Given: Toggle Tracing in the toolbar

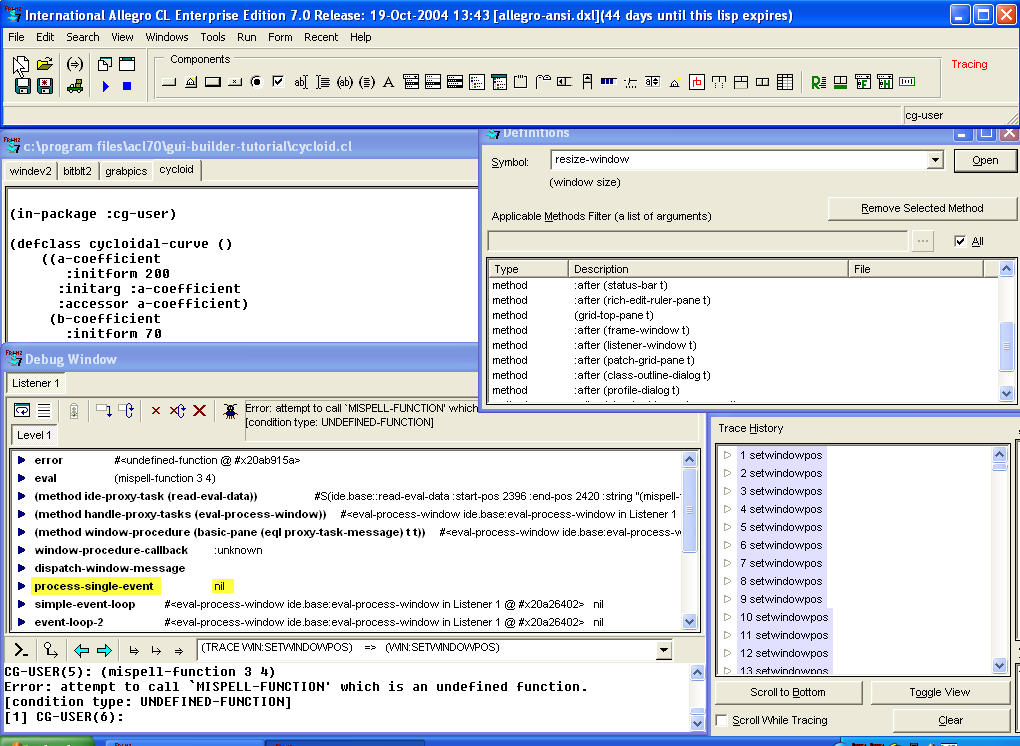Looking at the screenshot, I should pos(968,64).
